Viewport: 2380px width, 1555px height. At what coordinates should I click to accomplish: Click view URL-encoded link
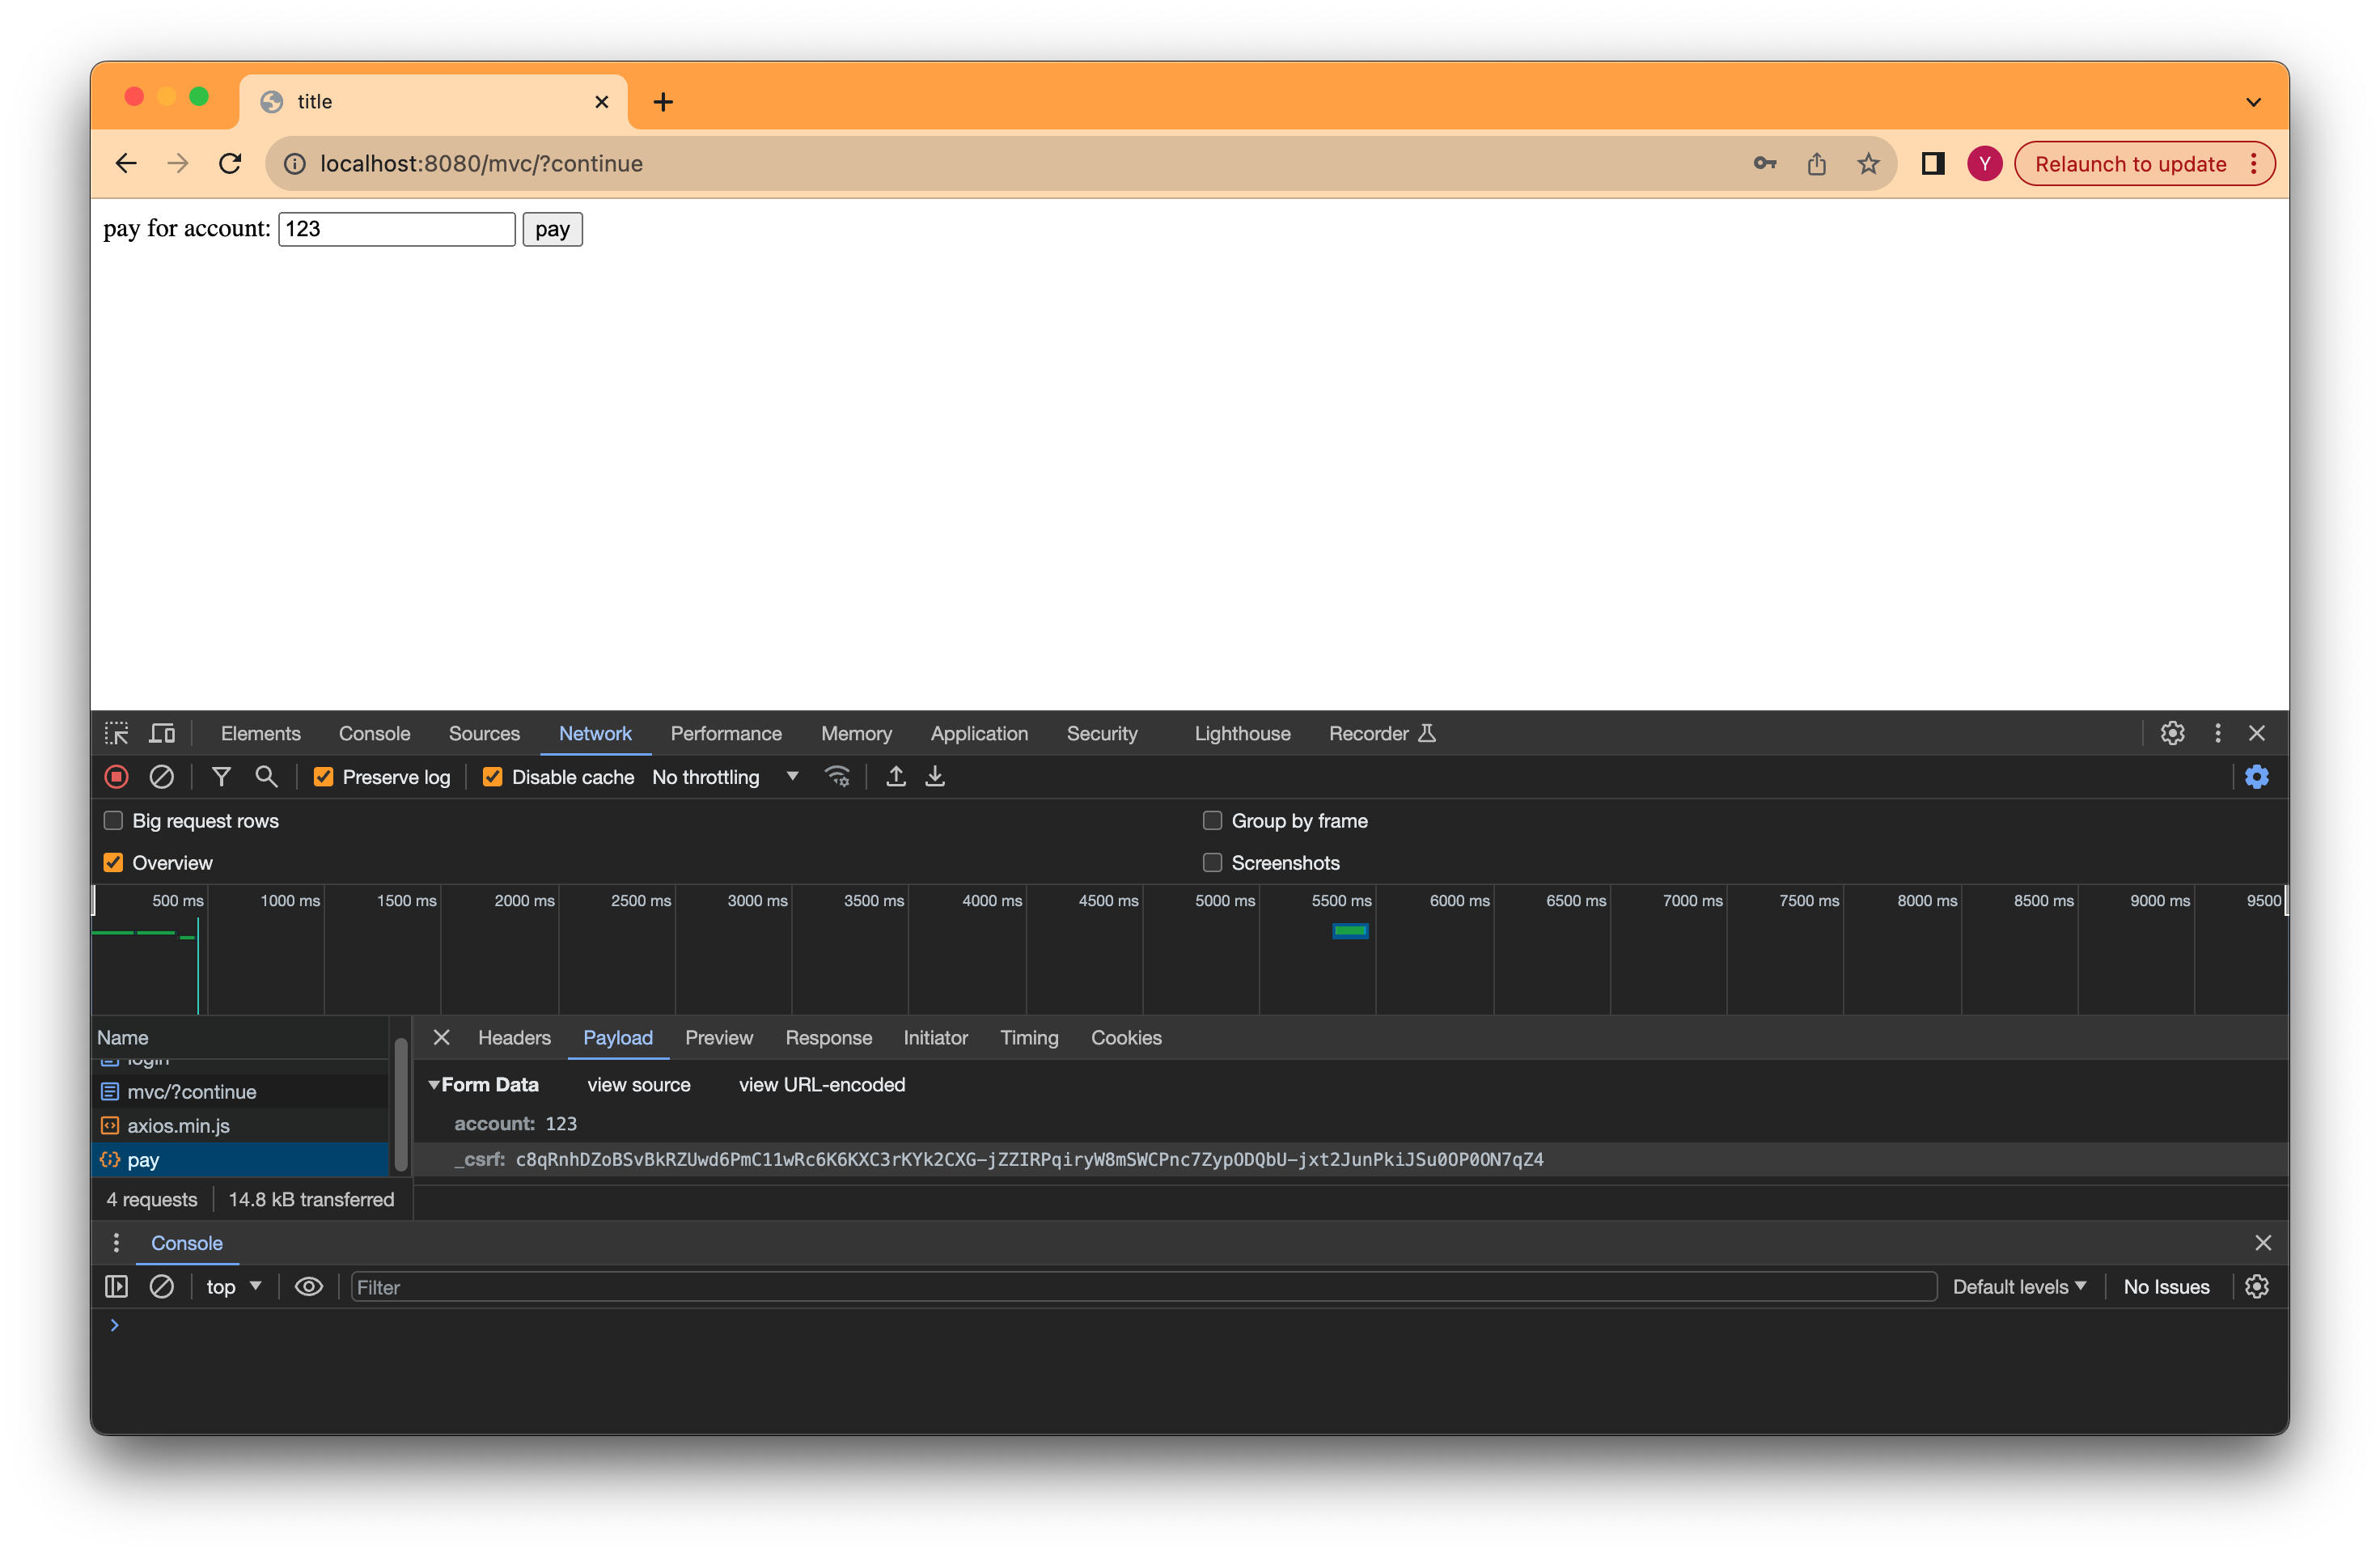point(821,1084)
